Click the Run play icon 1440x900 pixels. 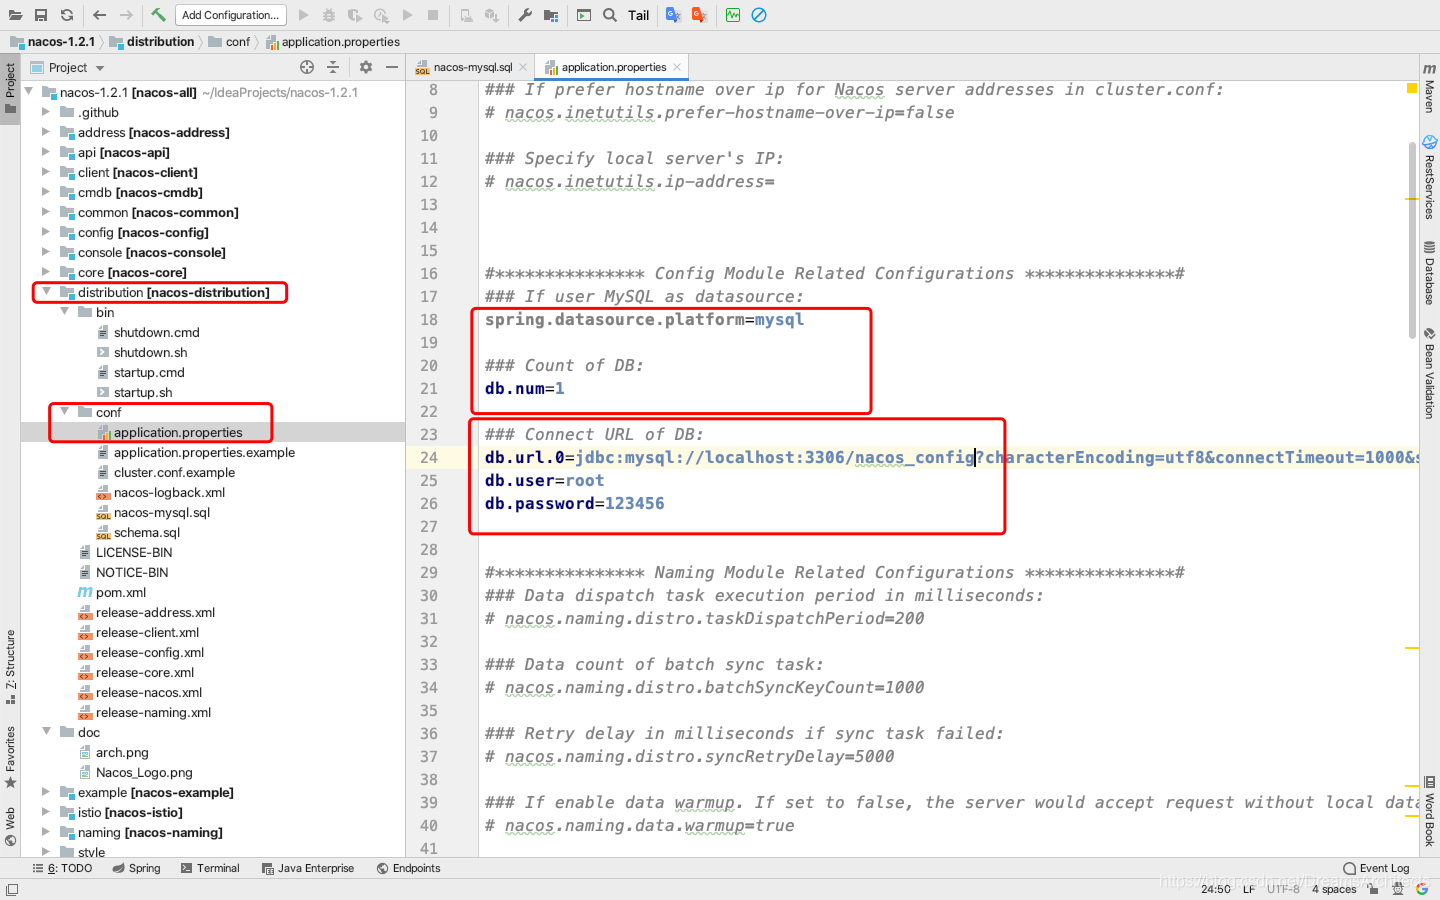click(304, 15)
